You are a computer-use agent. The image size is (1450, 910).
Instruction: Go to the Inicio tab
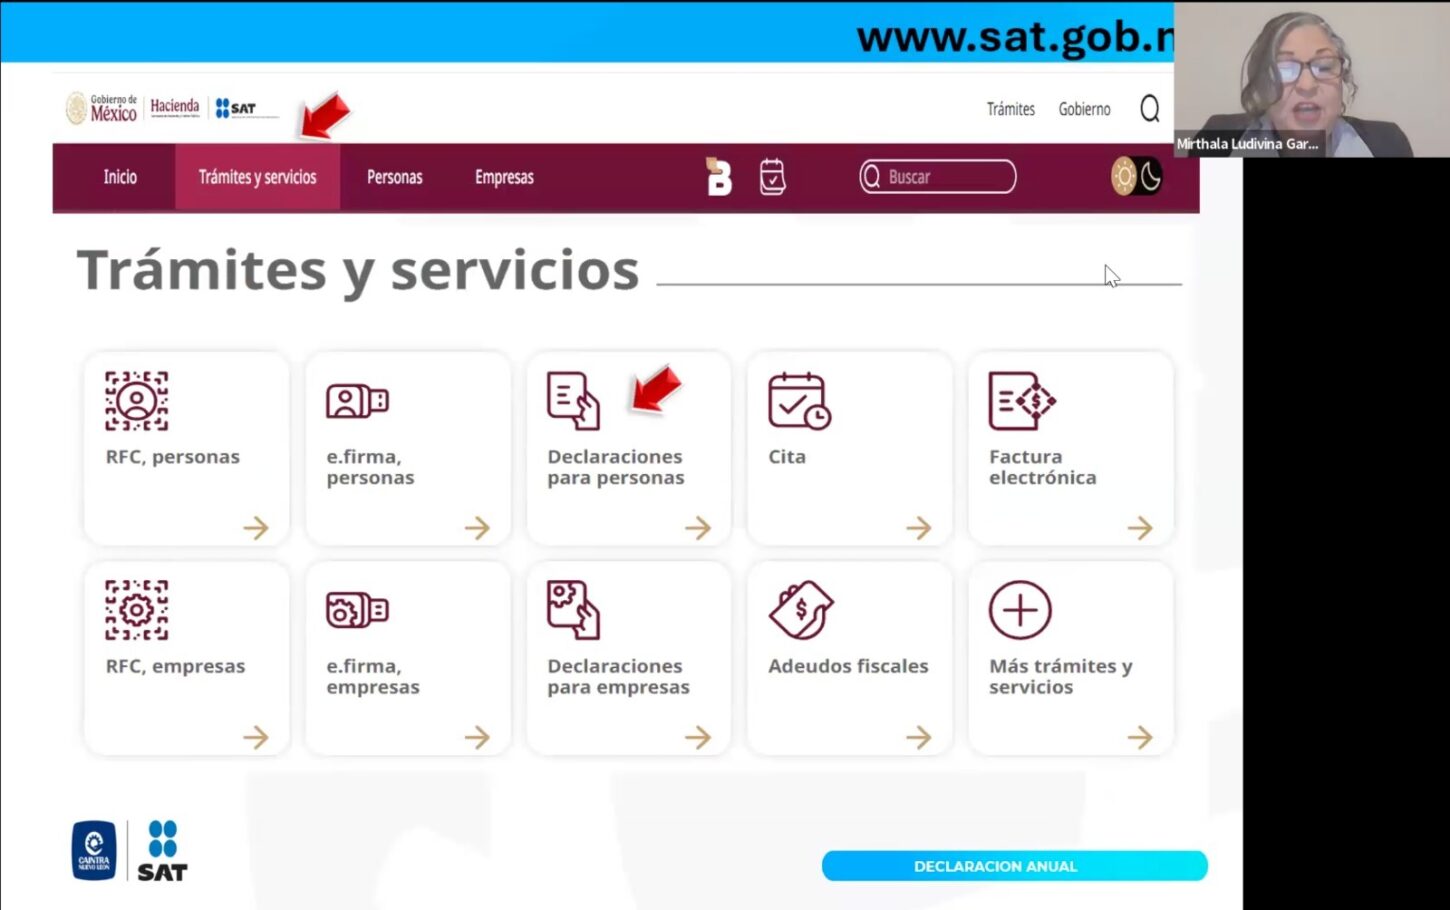click(120, 177)
